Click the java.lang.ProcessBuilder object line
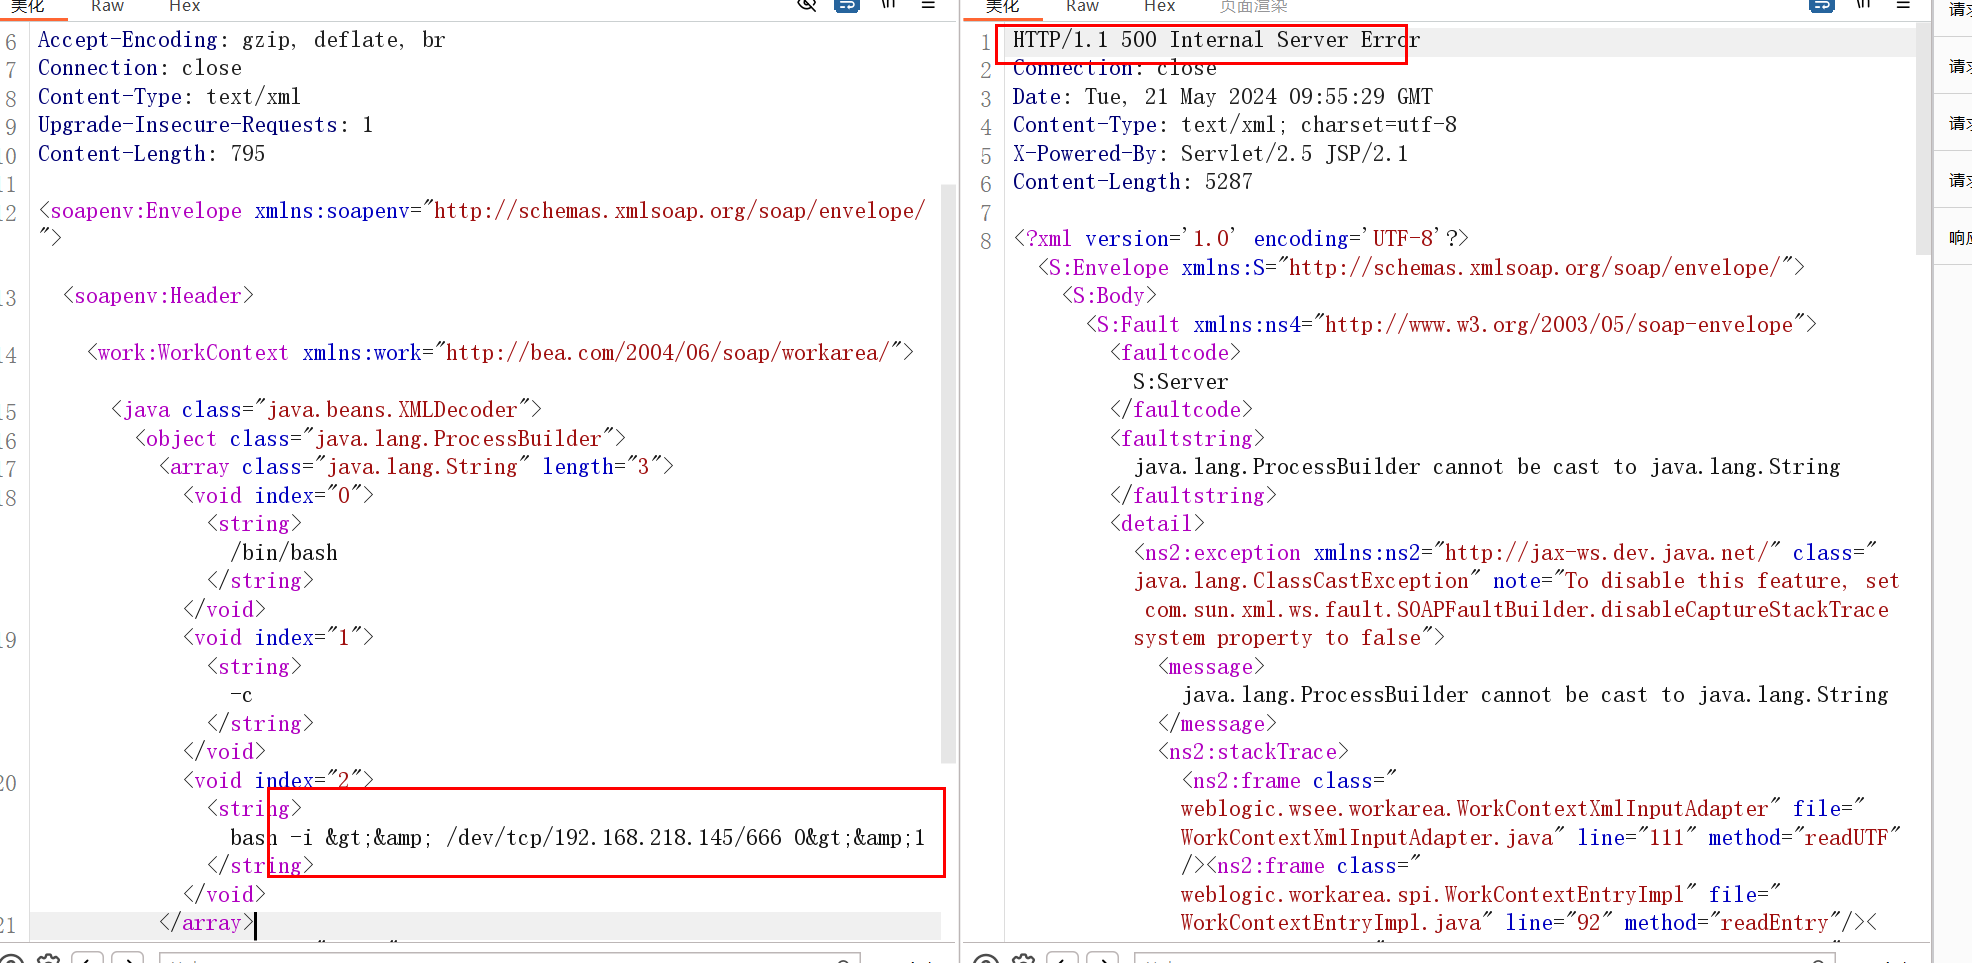The width and height of the screenshot is (1972, 963). (x=380, y=439)
